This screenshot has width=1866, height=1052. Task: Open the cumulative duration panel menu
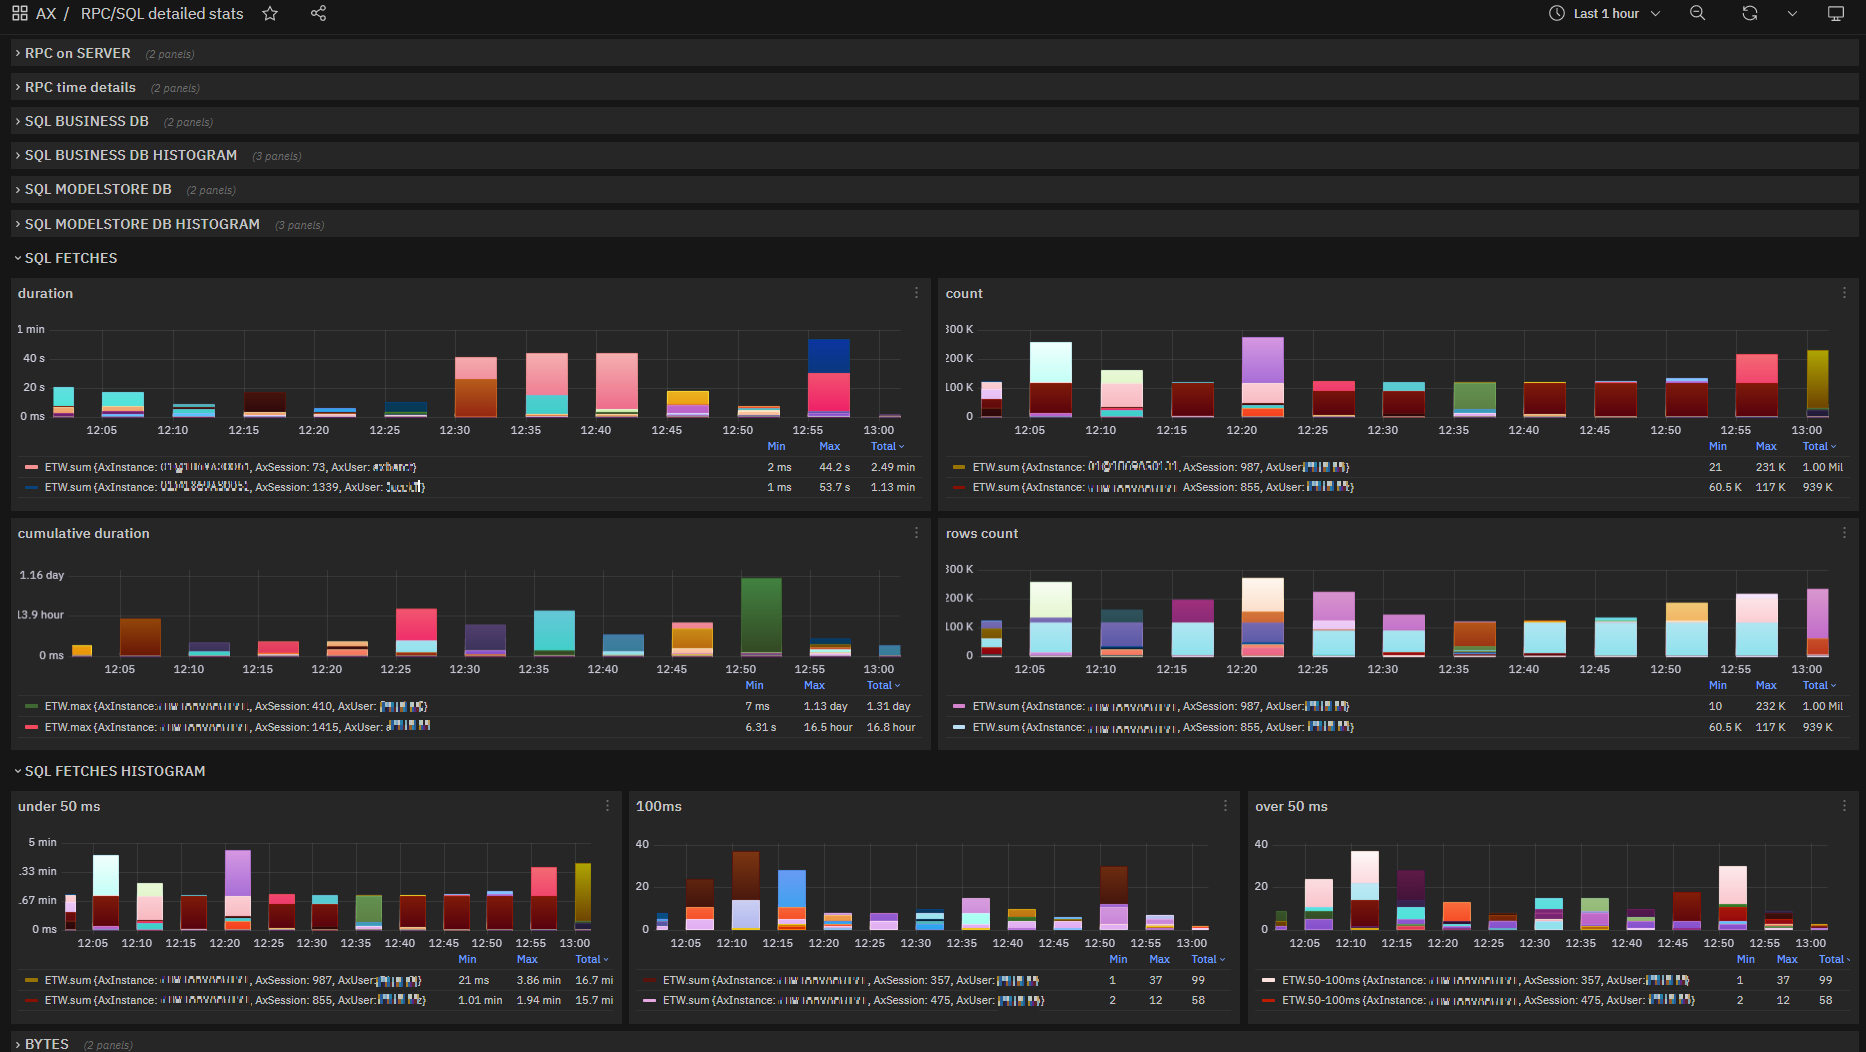(916, 533)
